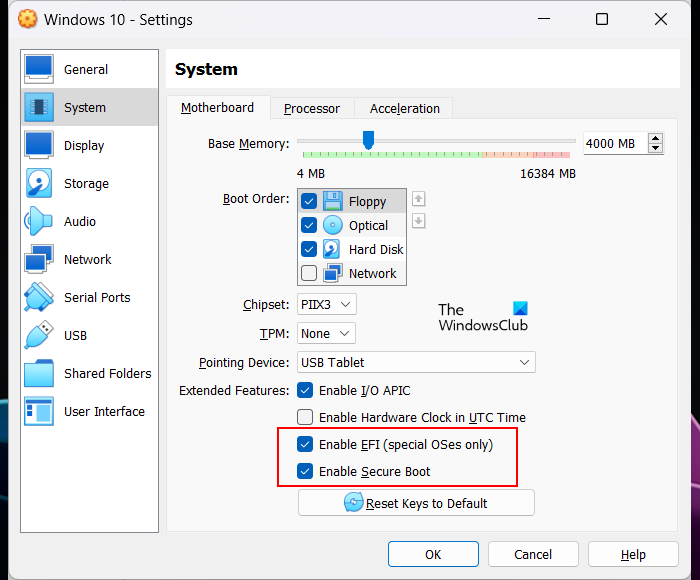Screen dimensions: 700x580
Task: Click the VirtualBox gear icon in title bar
Action: (x=27, y=19)
